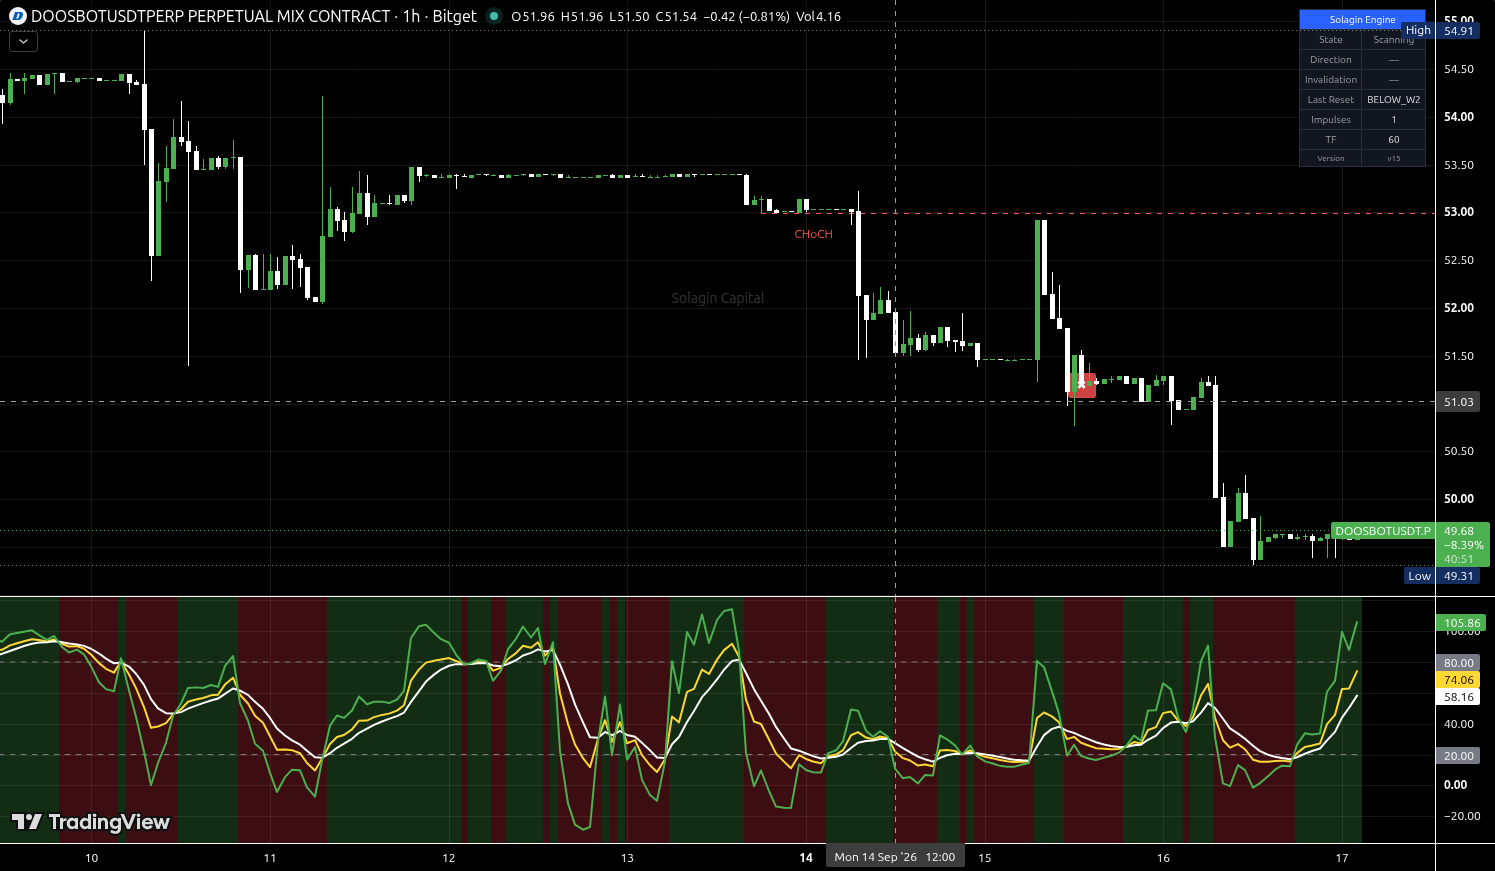Click the Last Reset row label
Image resolution: width=1495 pixels, height=871 pixels.
[x=1331, y=100]
